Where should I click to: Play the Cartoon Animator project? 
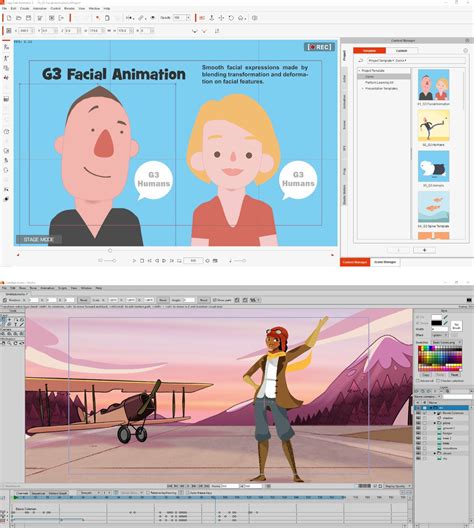pyautogui.click(x=134, y=261)
